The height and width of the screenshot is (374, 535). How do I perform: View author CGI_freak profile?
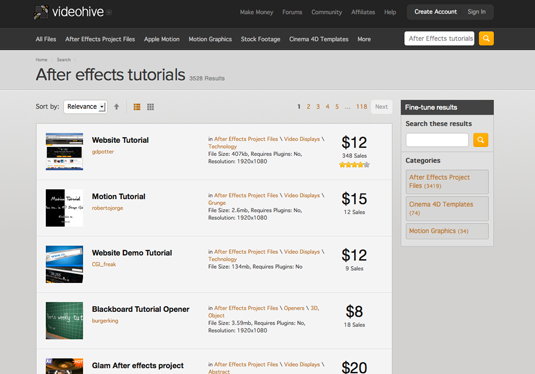[x=104, y=264]
